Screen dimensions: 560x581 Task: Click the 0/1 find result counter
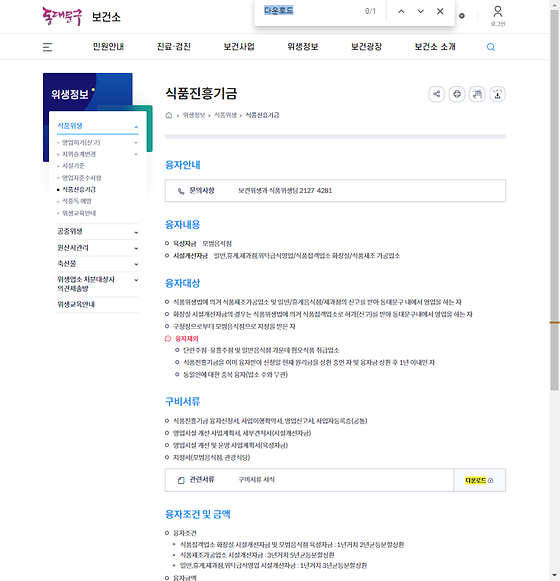click(370, 11)
